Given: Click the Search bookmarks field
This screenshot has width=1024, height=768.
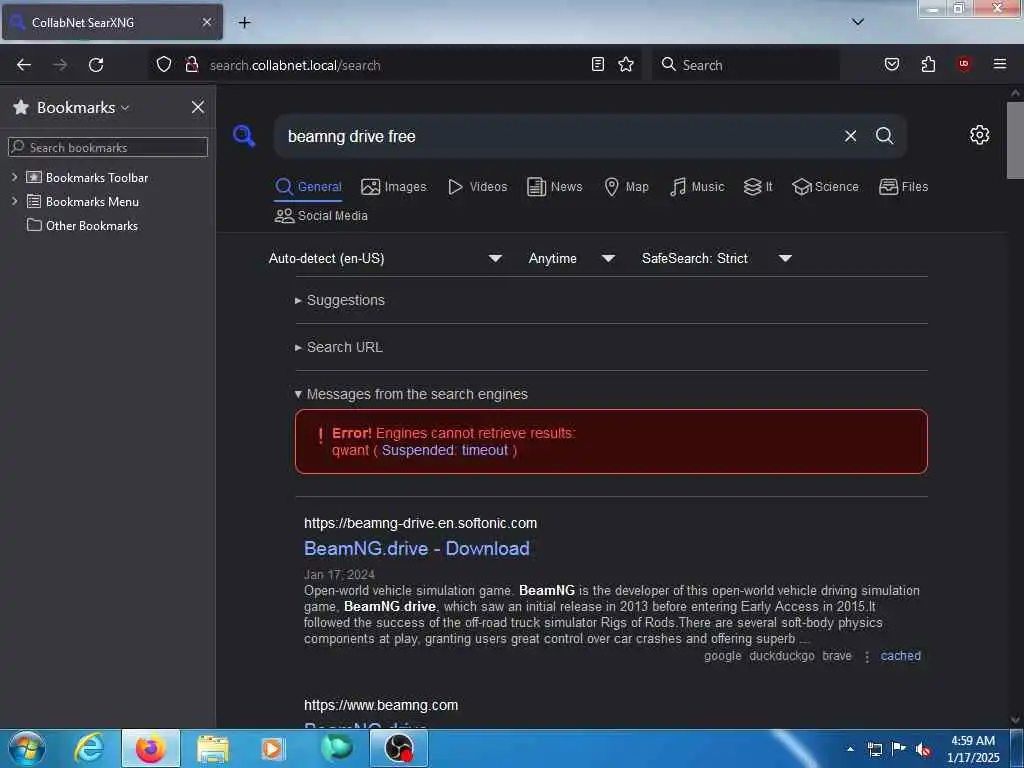Looking at the screenshot, I should click(x=108, y=147).
